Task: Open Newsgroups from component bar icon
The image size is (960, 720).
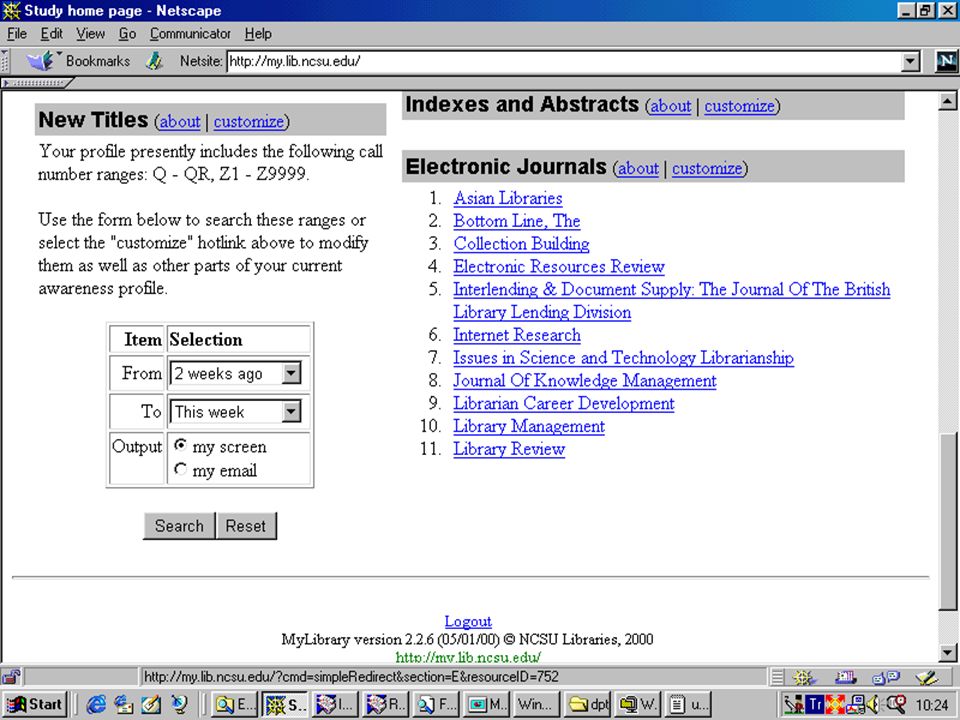Action: point(885,677)
